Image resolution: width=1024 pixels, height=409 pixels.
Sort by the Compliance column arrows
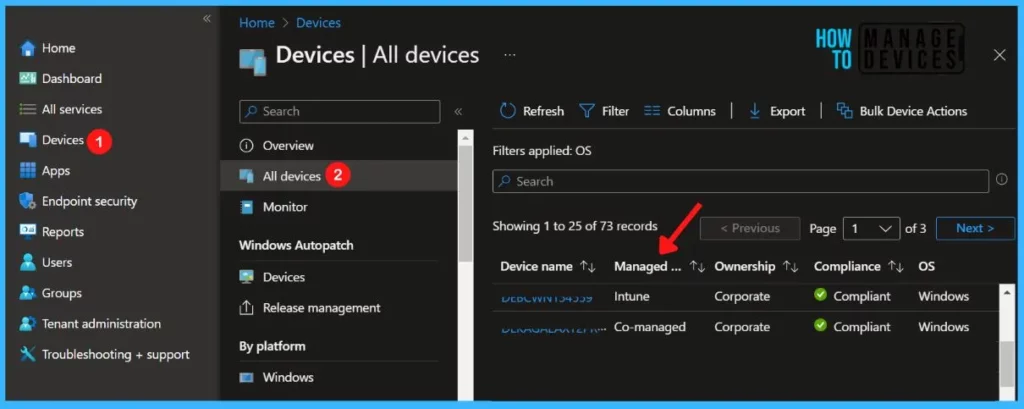pos(896,267)
